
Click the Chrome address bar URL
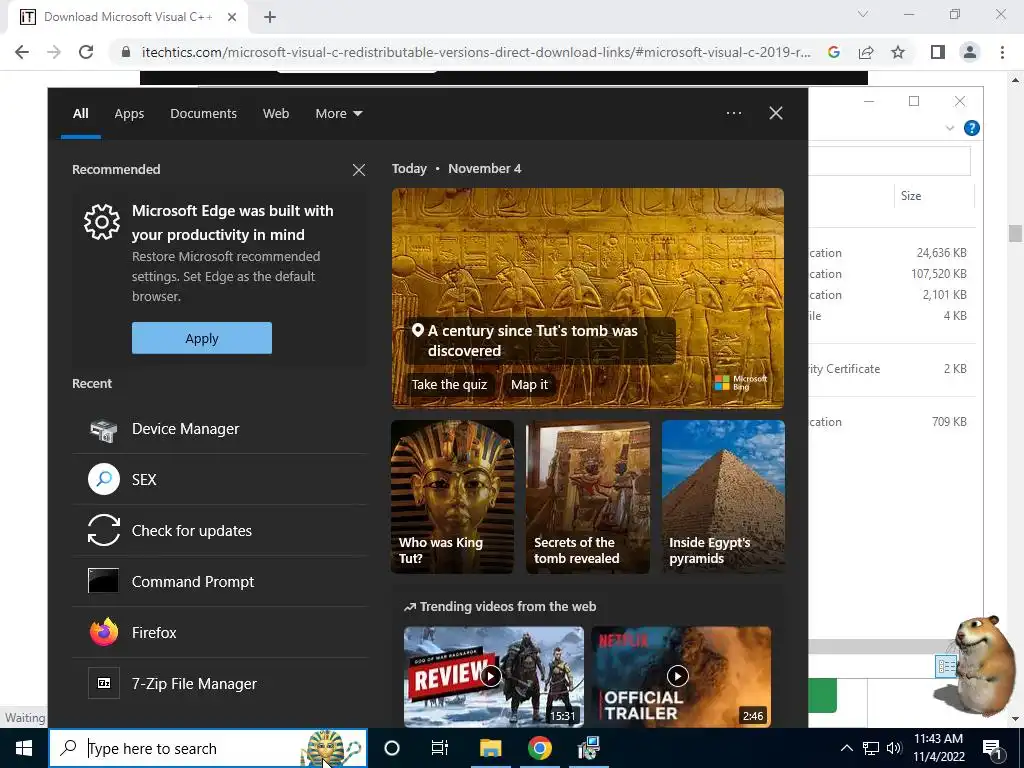coord(476,52)
